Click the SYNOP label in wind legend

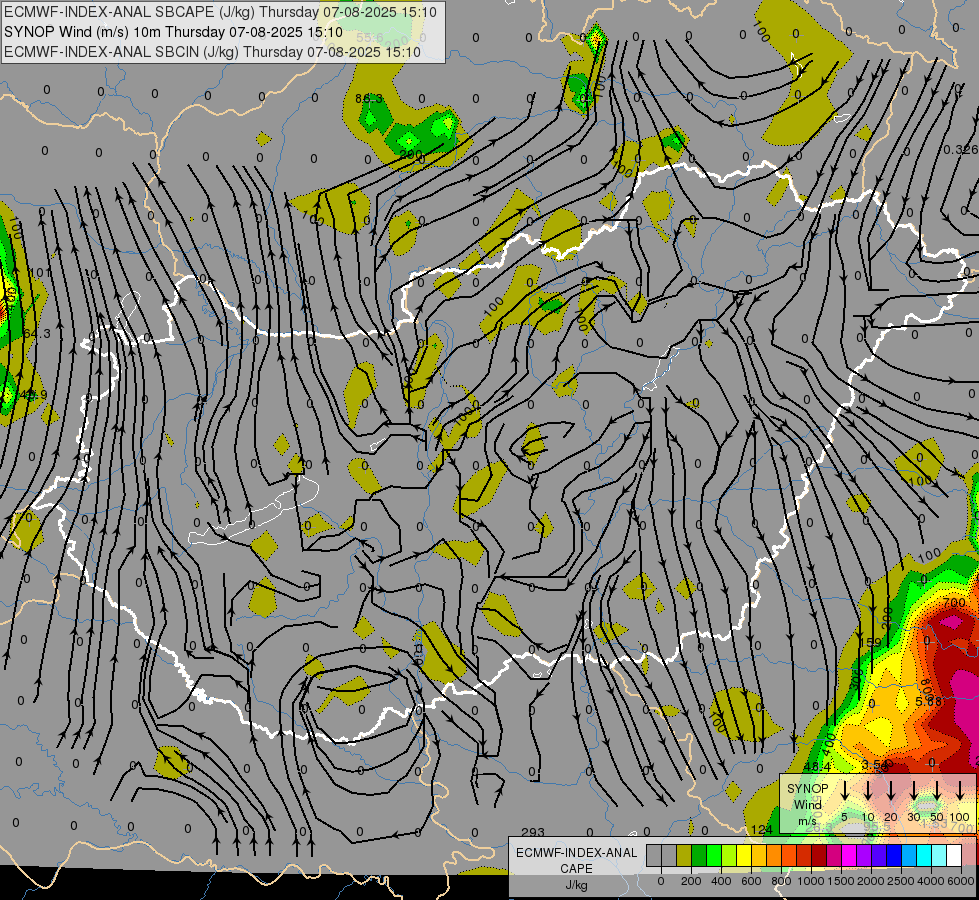coord(807,788)
